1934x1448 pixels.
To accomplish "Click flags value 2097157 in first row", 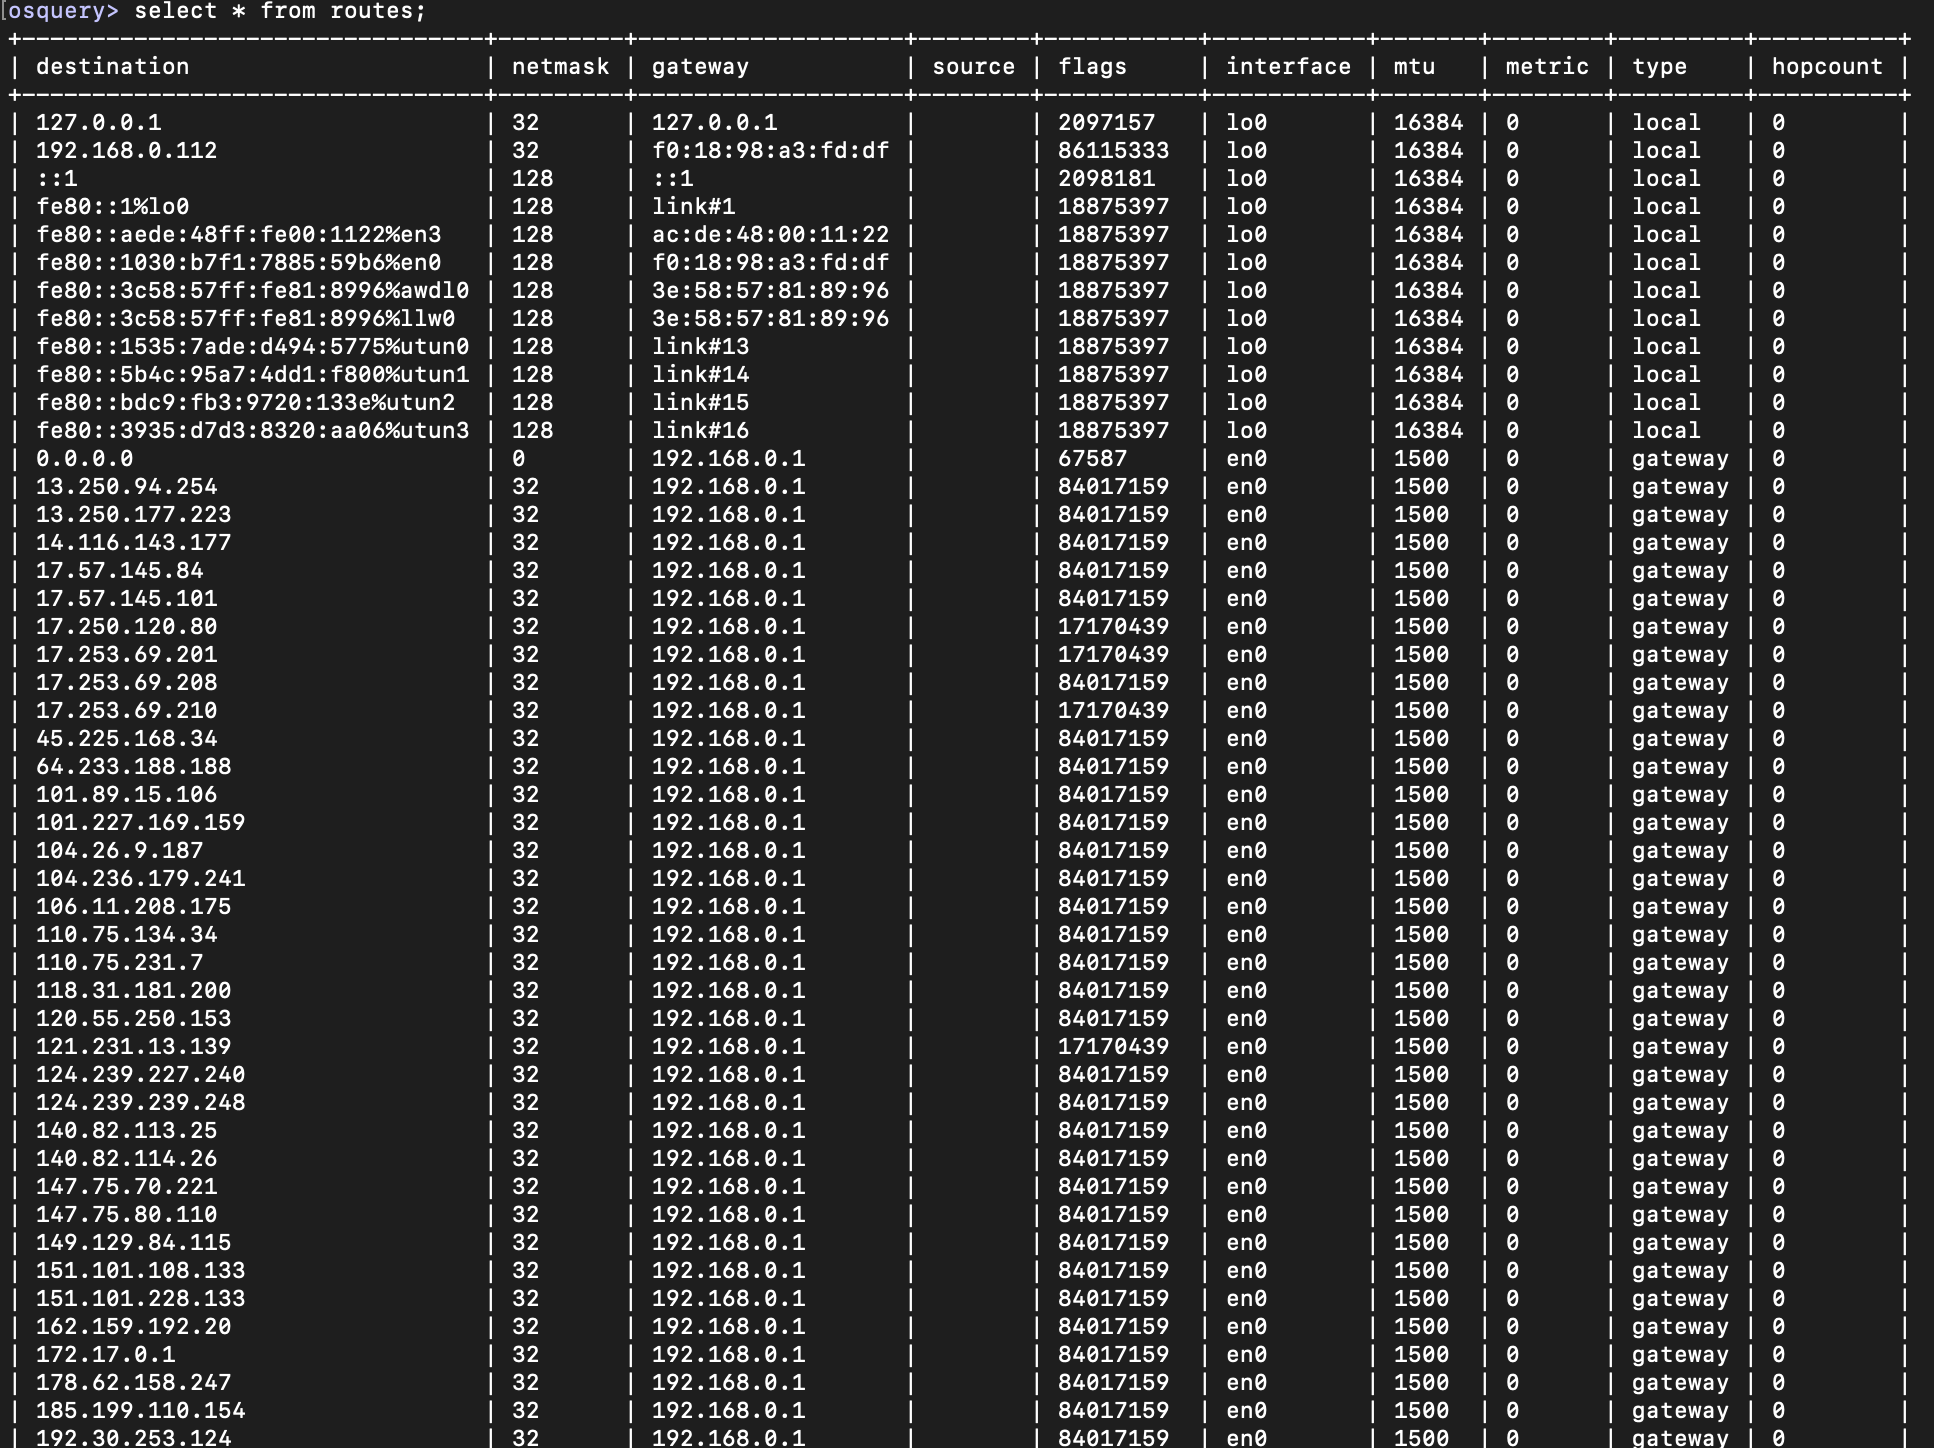I will point(1106,123).
